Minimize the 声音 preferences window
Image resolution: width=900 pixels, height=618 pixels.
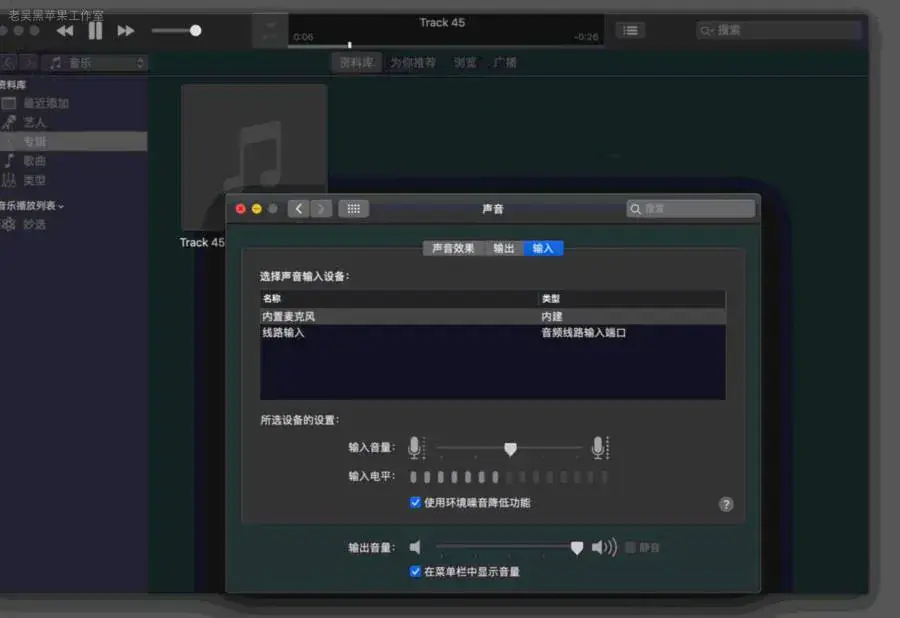pyautogui.click(x=257, y=209)
